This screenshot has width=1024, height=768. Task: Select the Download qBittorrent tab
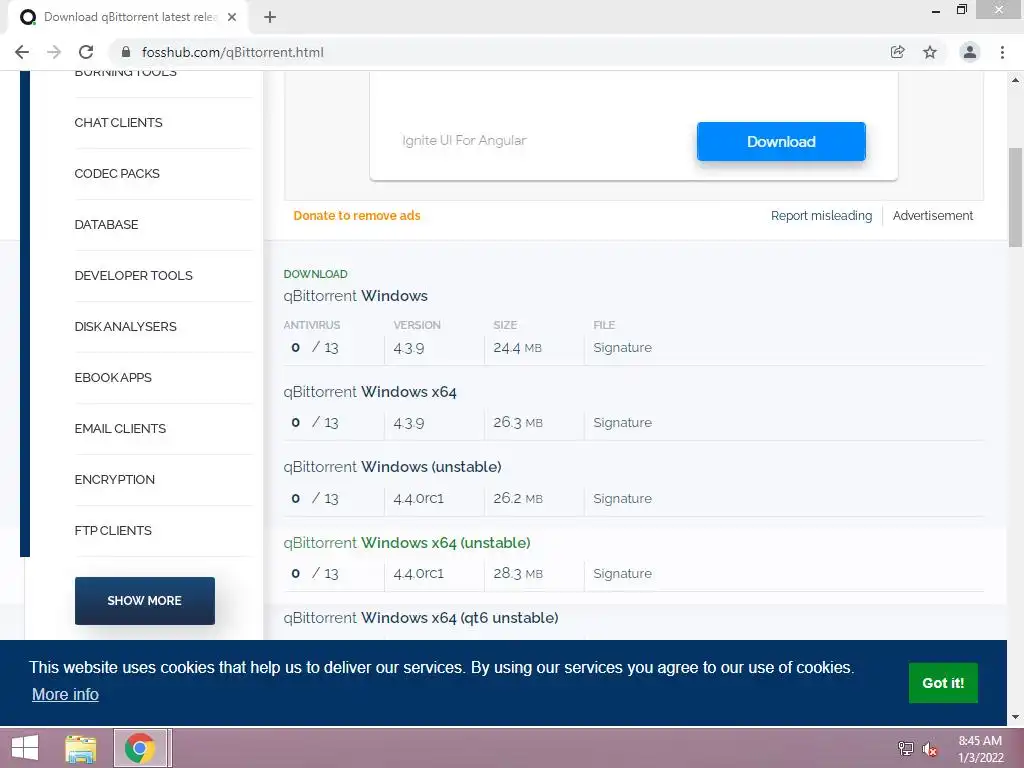coord(129,18)
